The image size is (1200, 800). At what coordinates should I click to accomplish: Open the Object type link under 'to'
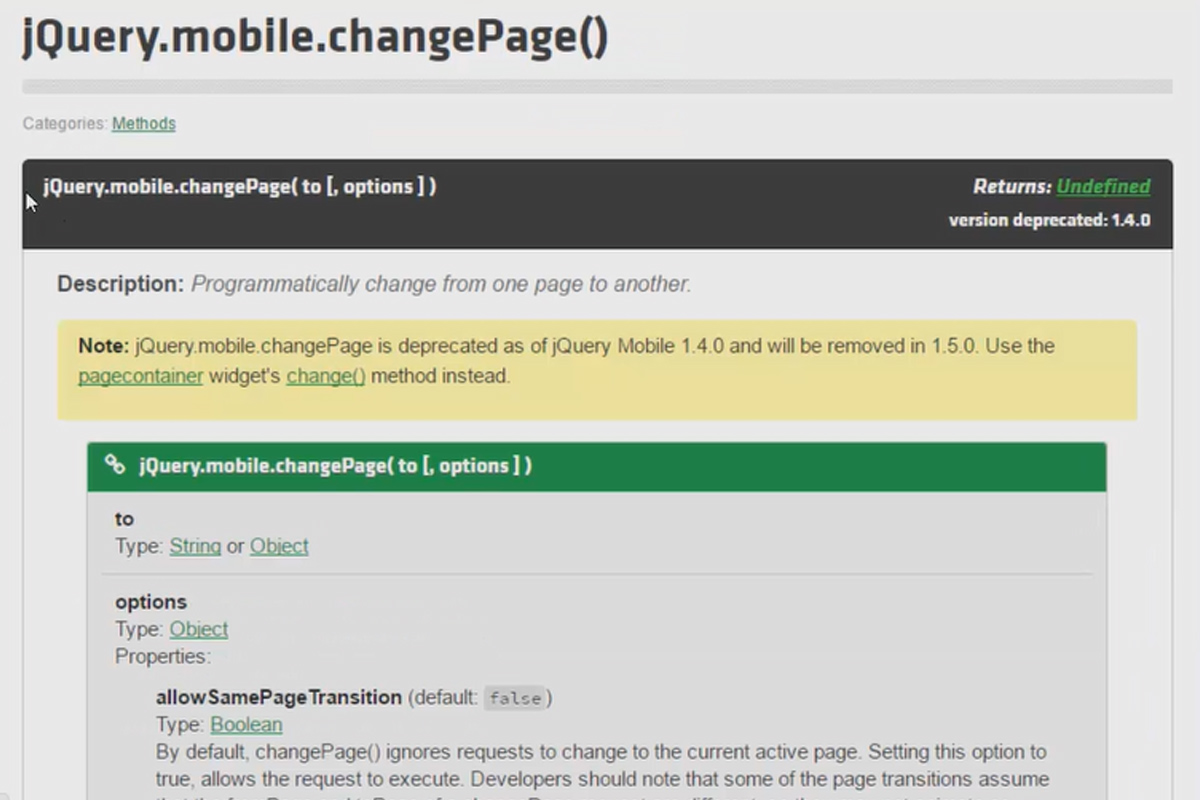[x=279, y=546]
